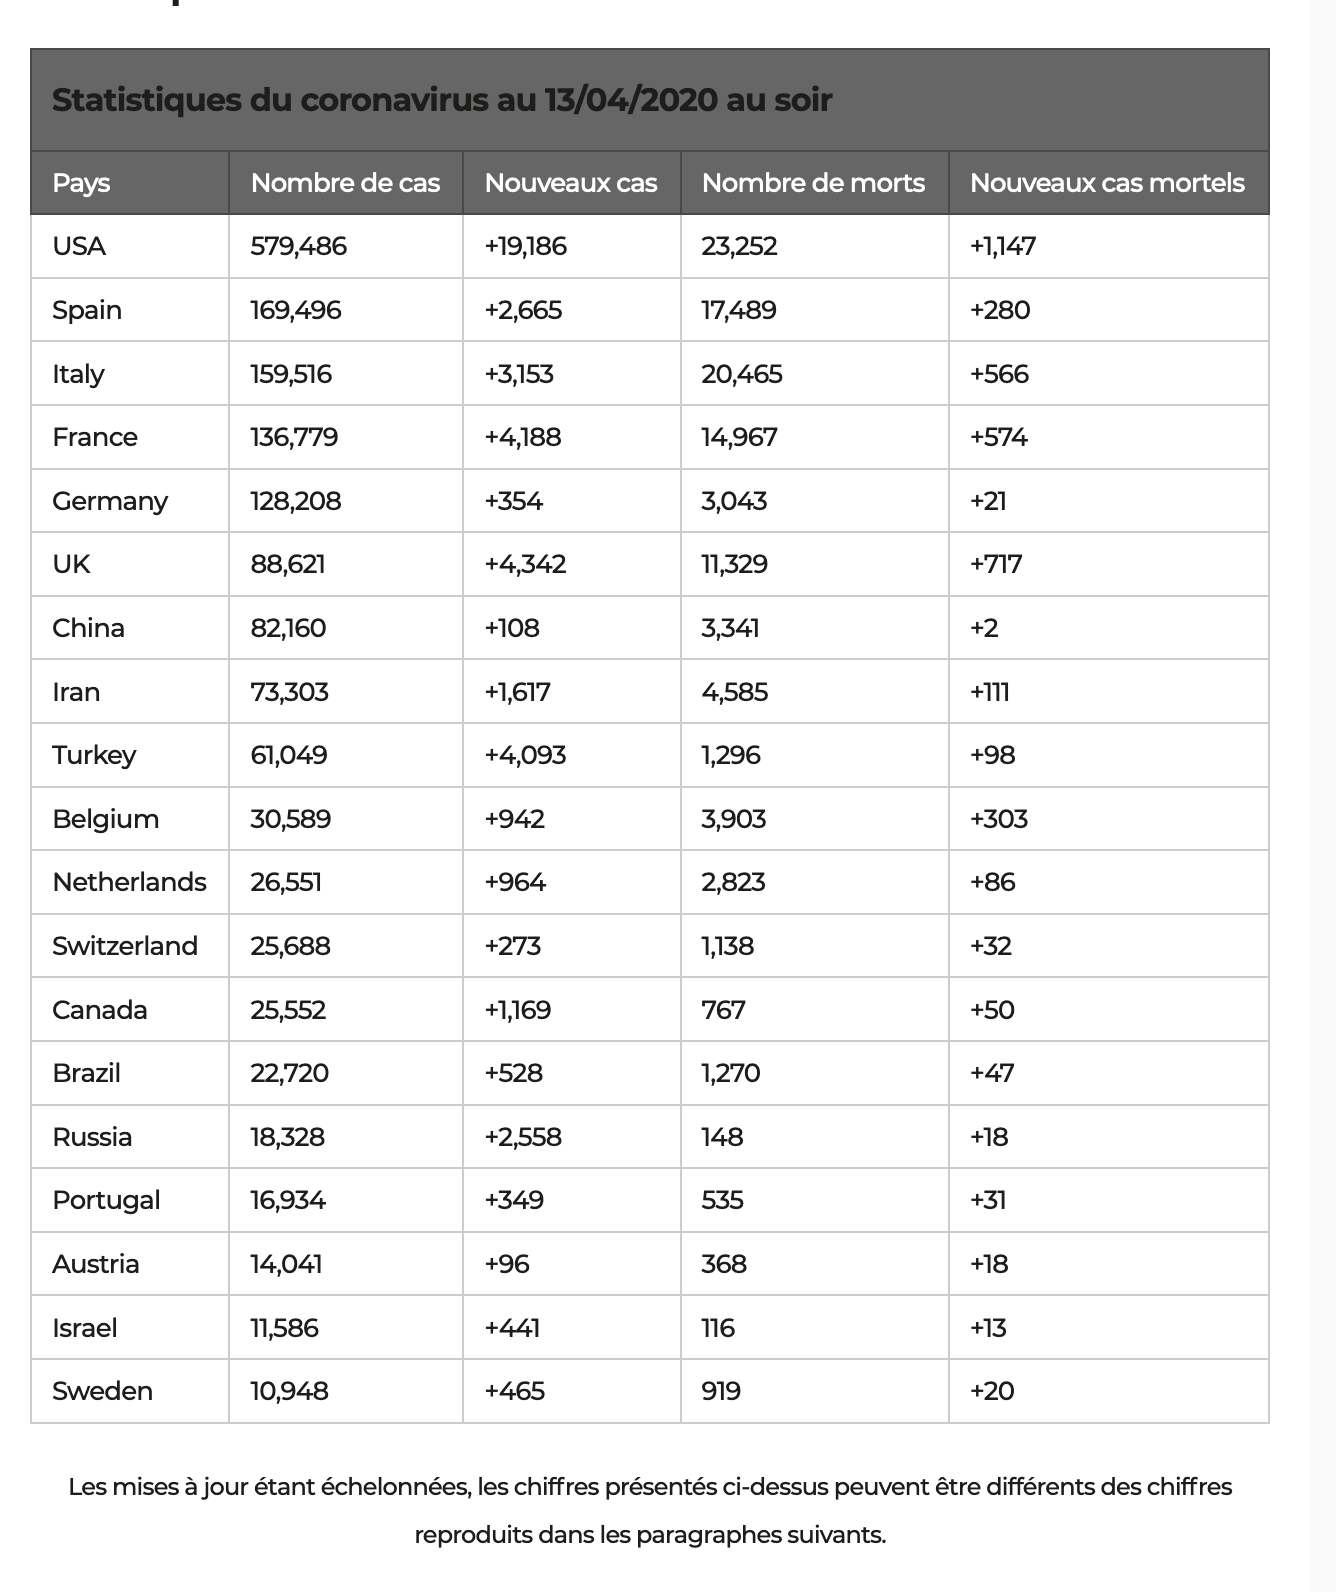Select the USA row country cell
The image size is (1336, 1592).
tap(79, 246)
